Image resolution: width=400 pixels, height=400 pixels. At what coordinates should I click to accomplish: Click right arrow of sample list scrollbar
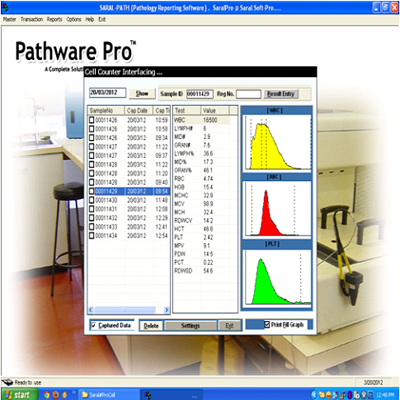167,310
